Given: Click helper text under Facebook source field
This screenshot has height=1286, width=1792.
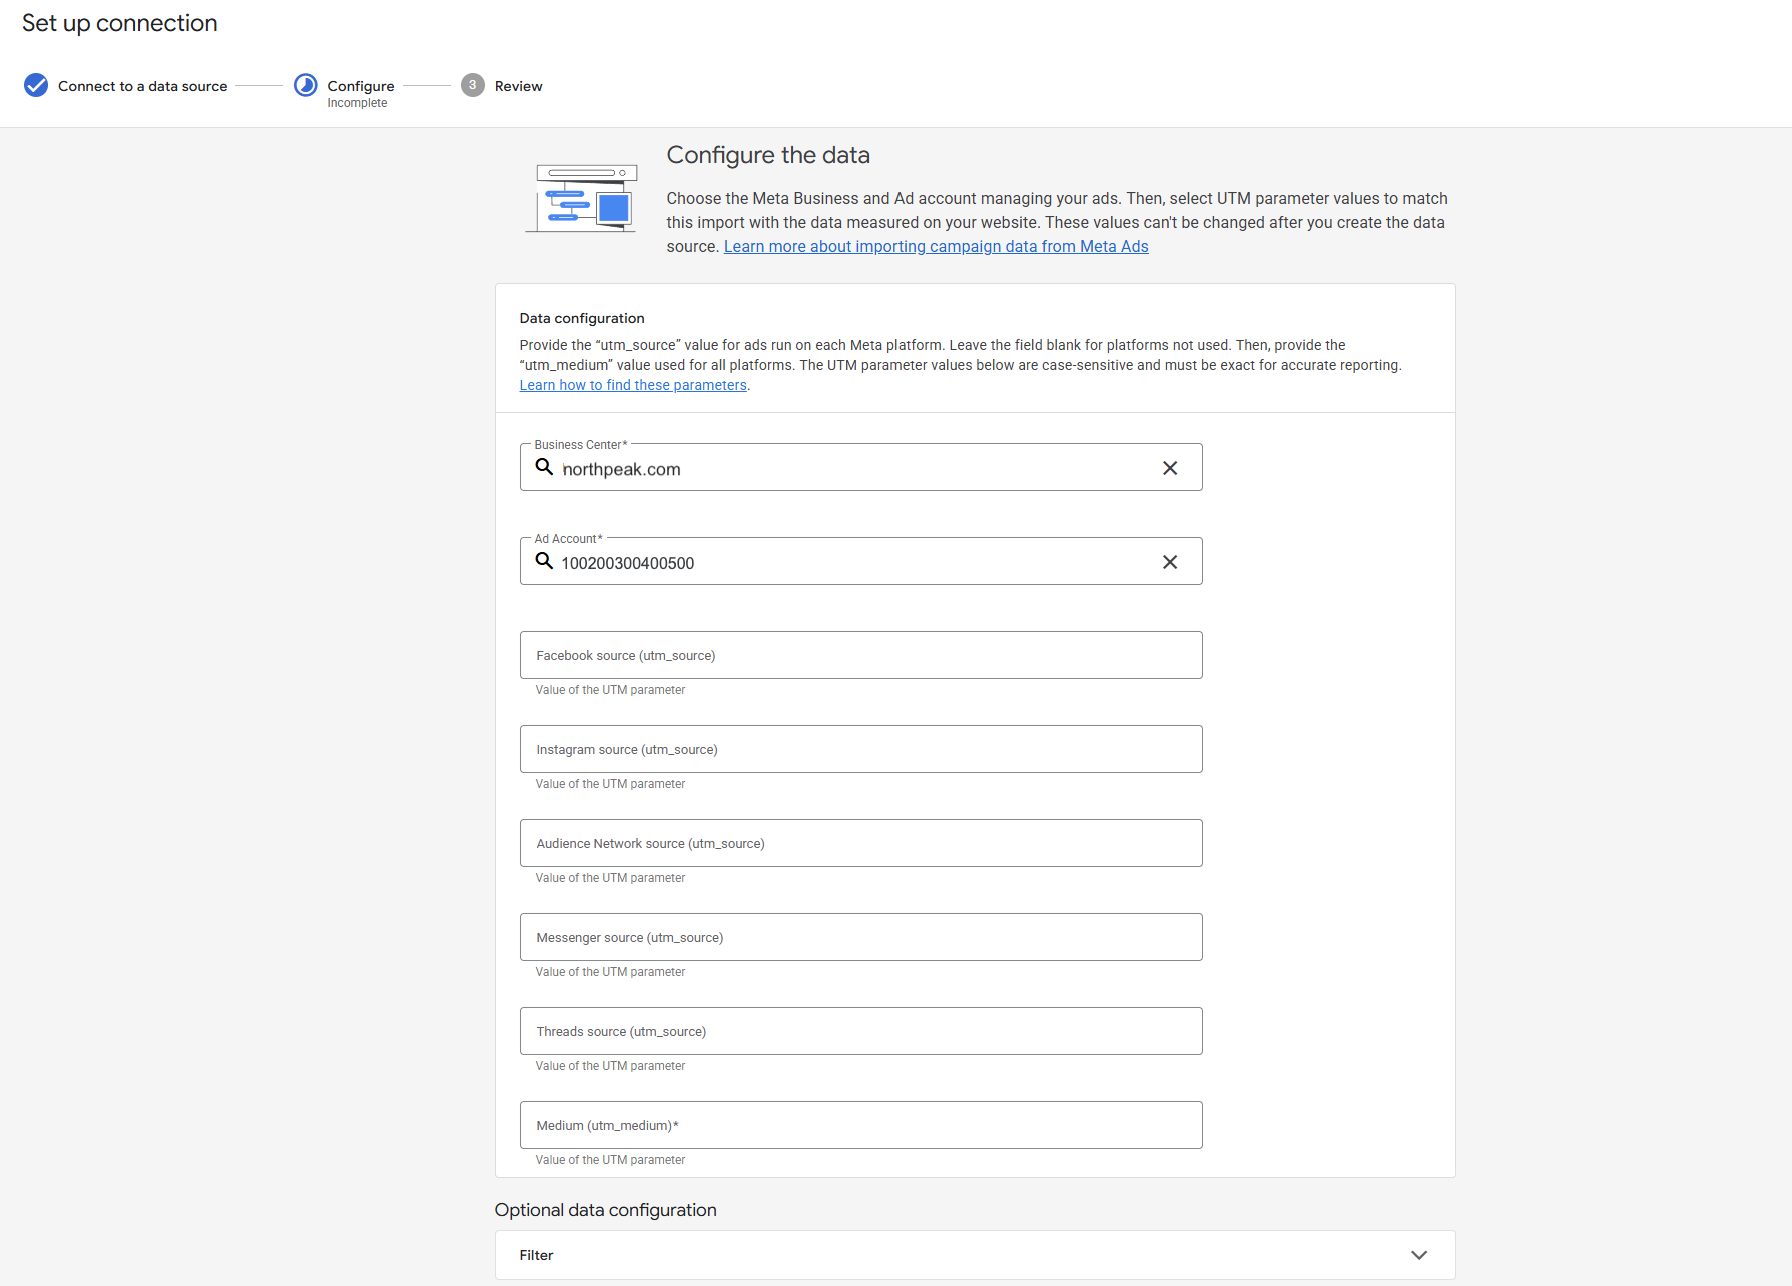Looking at the screenshot, I should [610, 690].
